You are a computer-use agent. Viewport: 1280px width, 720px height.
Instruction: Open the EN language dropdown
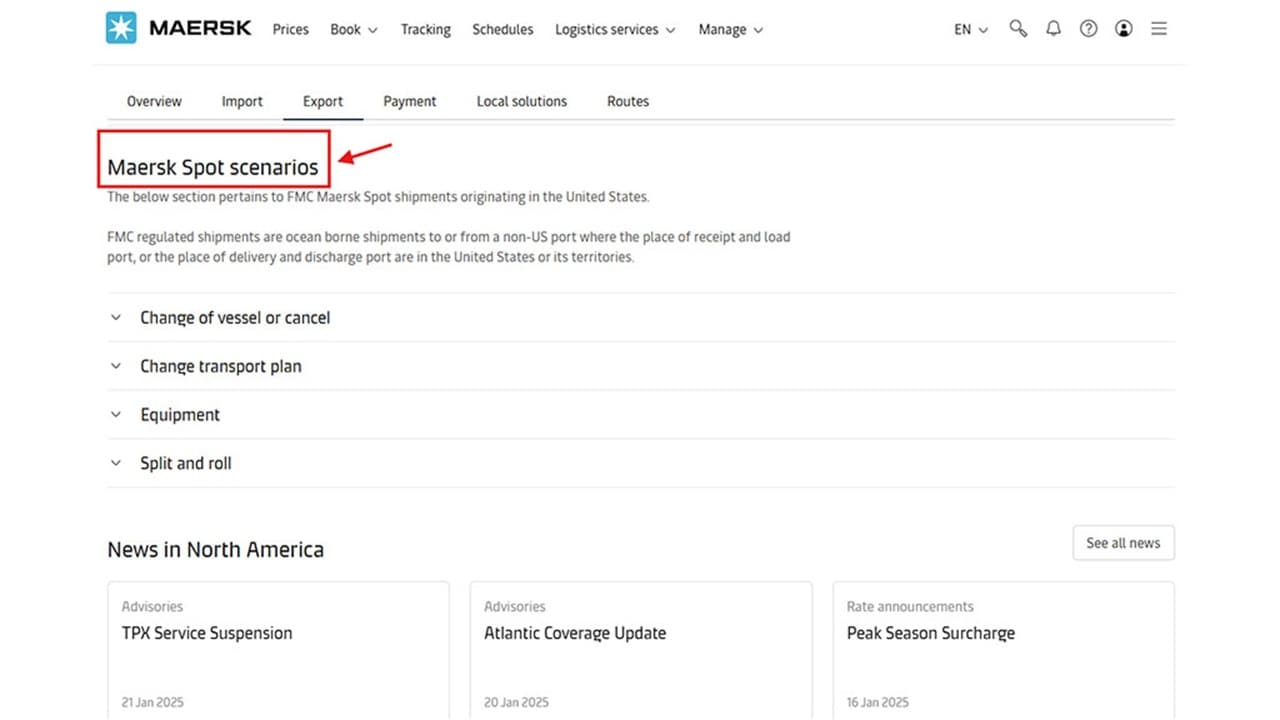(970, 30)
